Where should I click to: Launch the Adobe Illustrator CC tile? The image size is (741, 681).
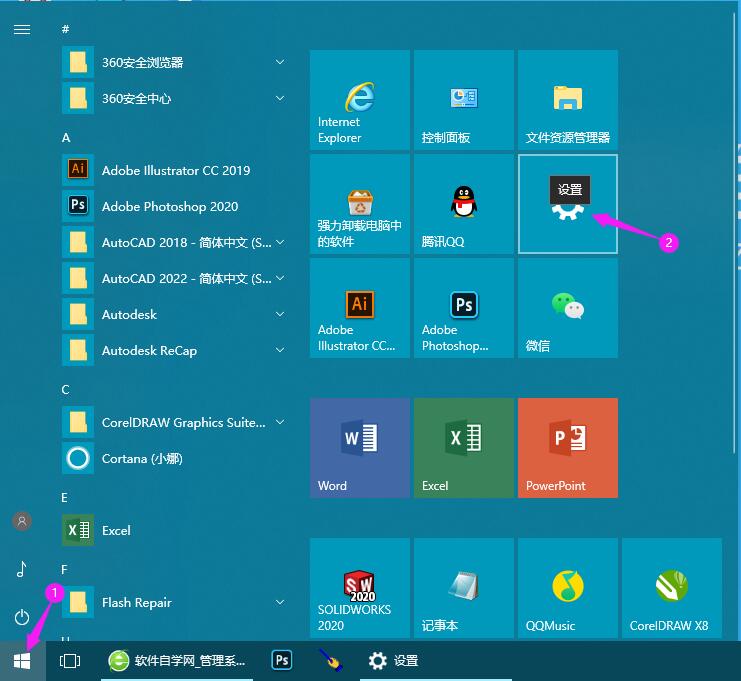360,308
